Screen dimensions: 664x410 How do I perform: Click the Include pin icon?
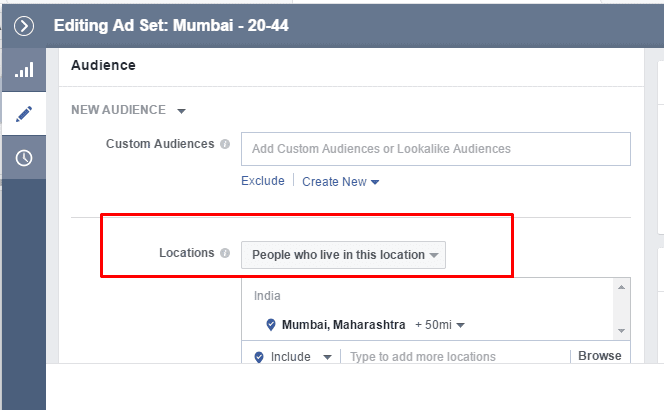tap(259, 357)
